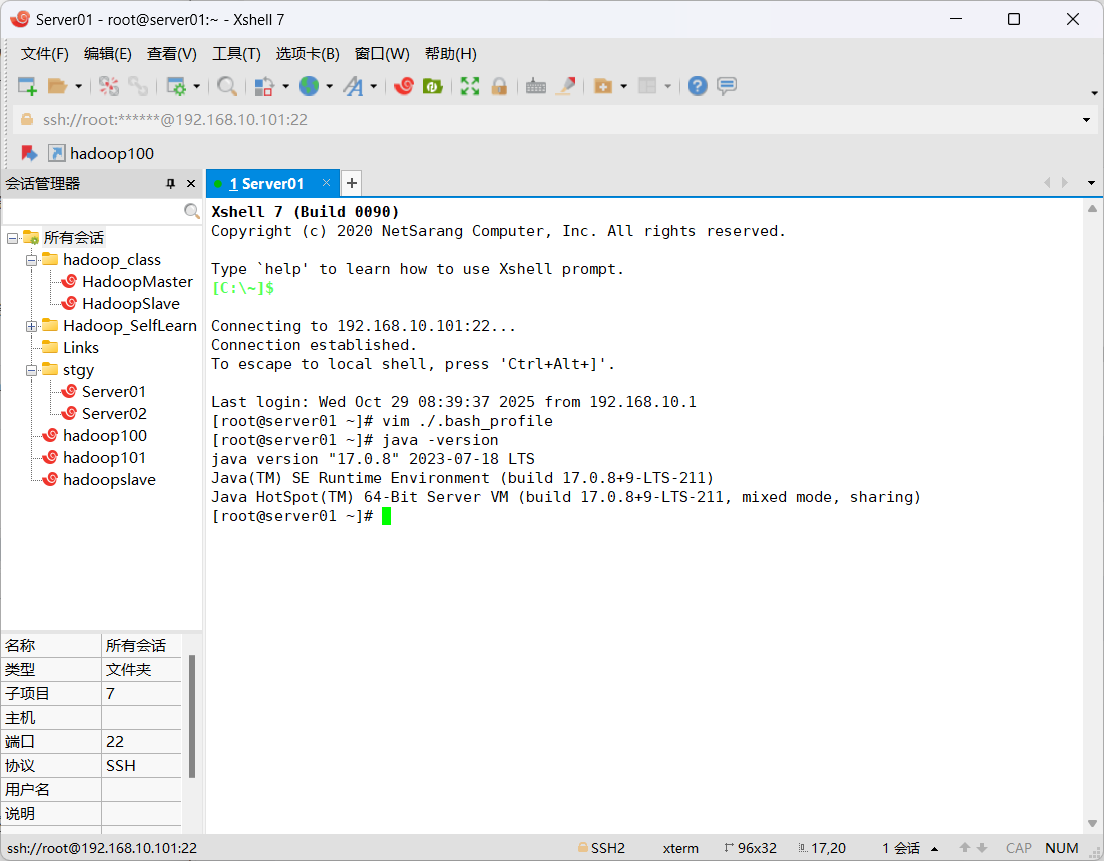This screenshot has height=861, width=1104.
Task: Click the Find magnifier toolbar icon
Action: [227, 86]
